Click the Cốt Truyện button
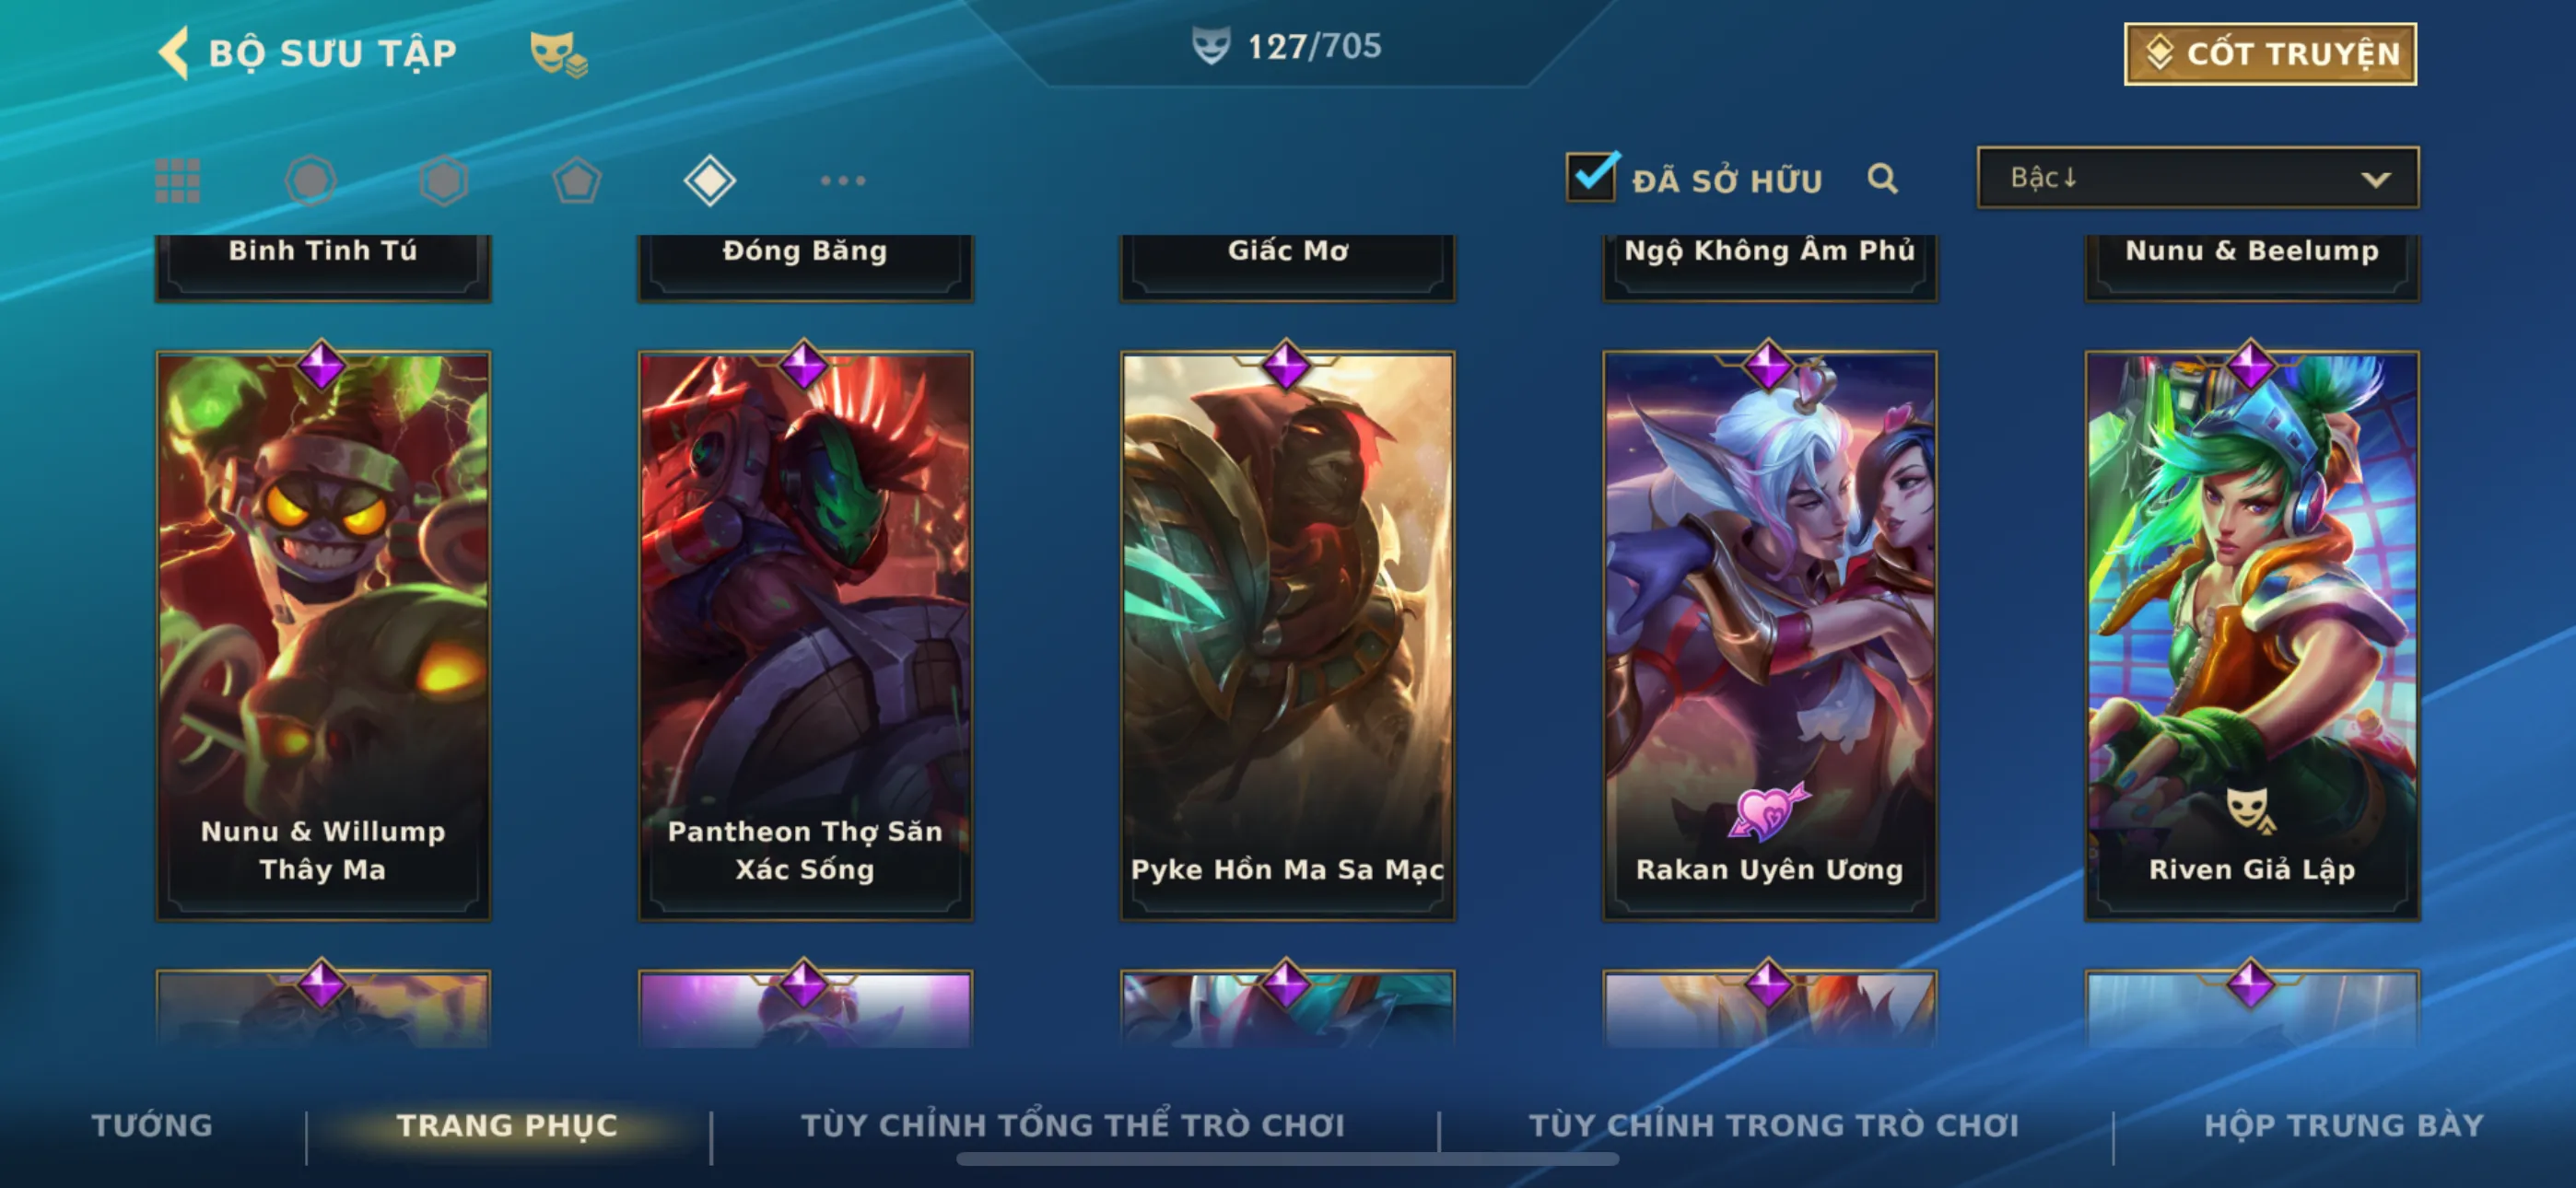This screenshot has width=2576, height=1188. tap(2270, 54)
